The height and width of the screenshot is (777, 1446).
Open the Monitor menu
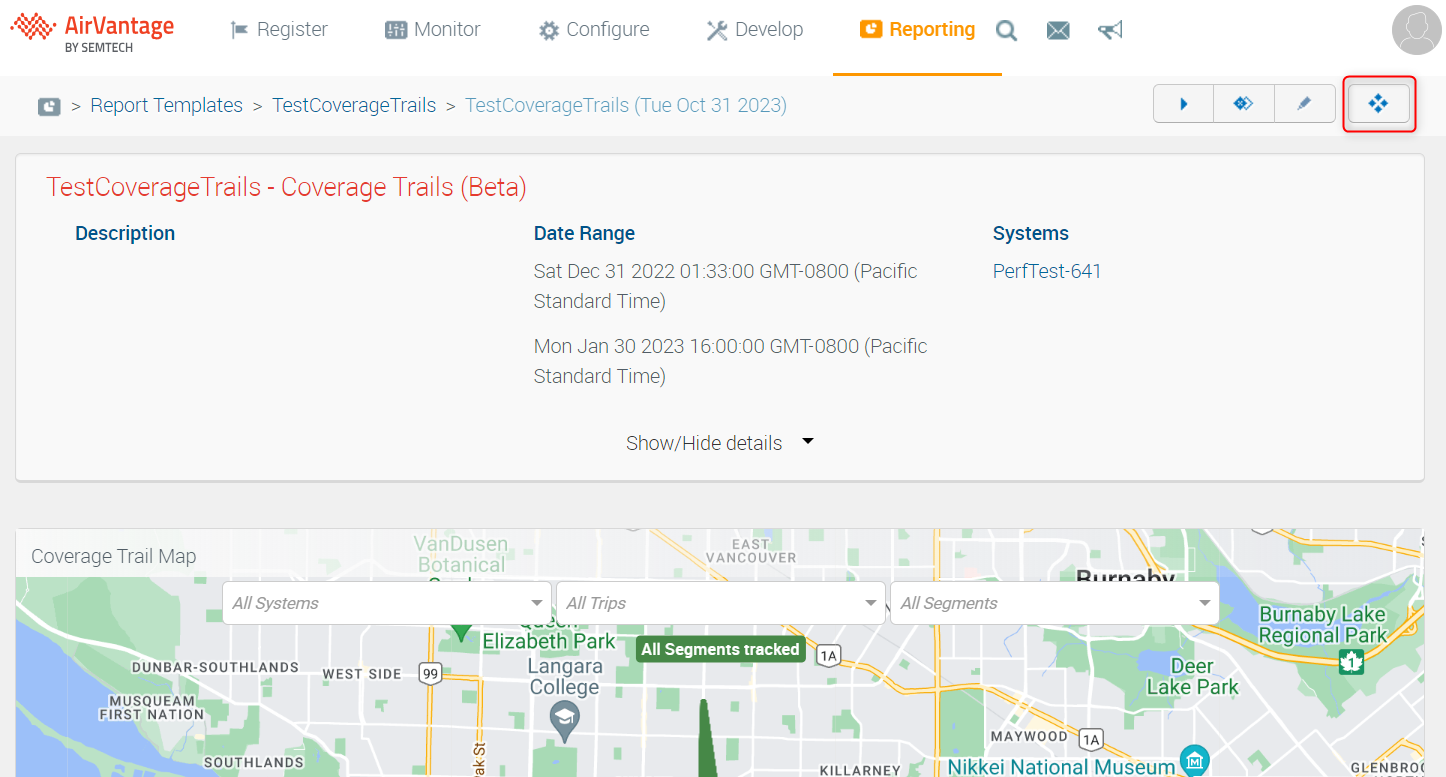tap(432, 30)
